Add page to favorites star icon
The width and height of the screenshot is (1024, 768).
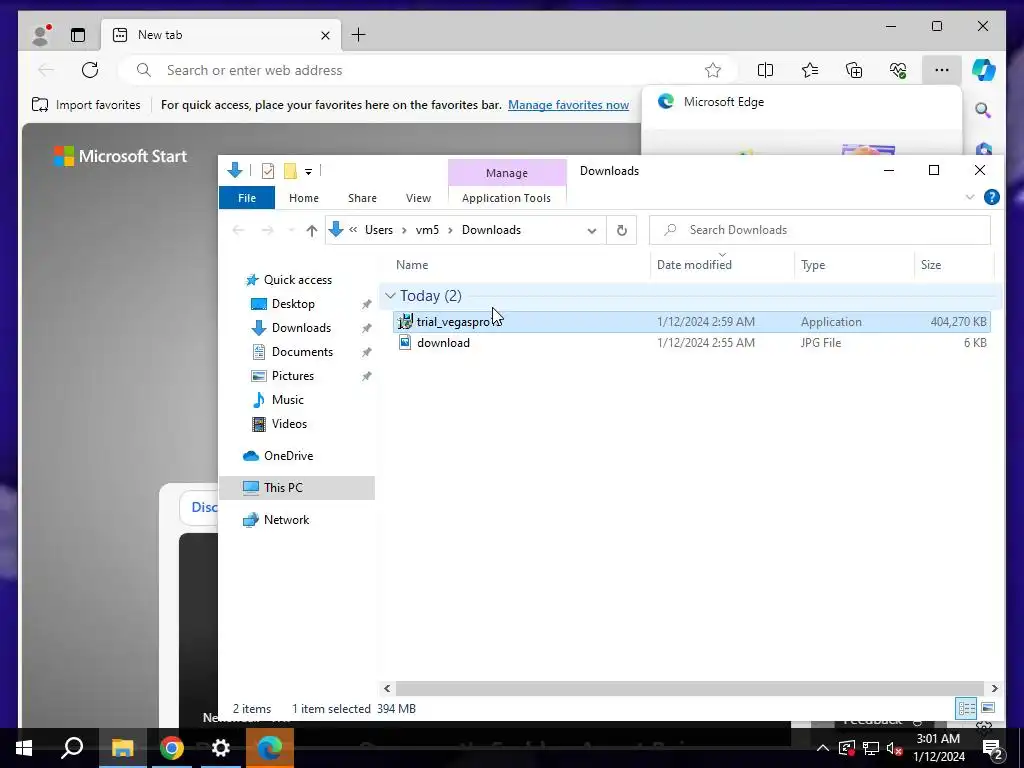[712, 70]
